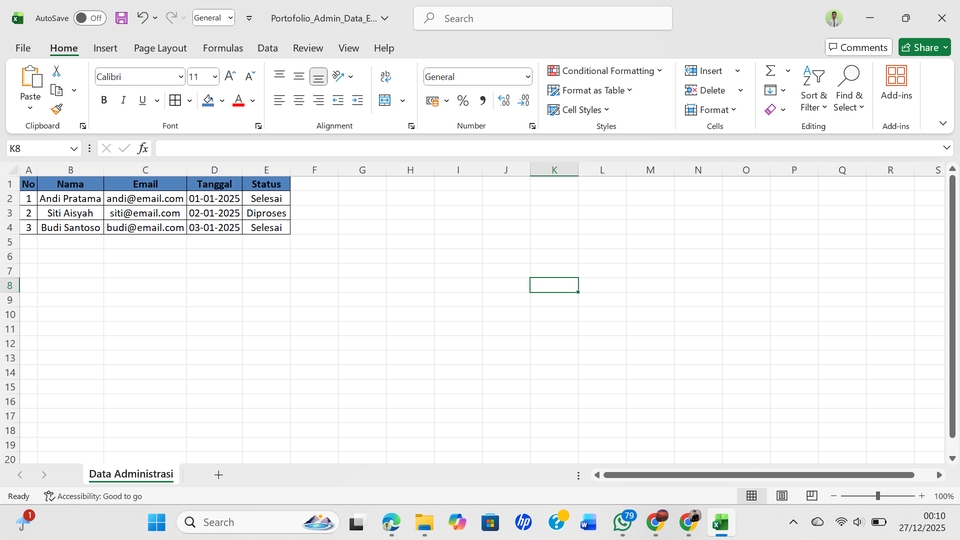Image resolution: width=960 pixels, height=540 pixels.
Task: Open the Comments pane button
Action: [859, 47]
